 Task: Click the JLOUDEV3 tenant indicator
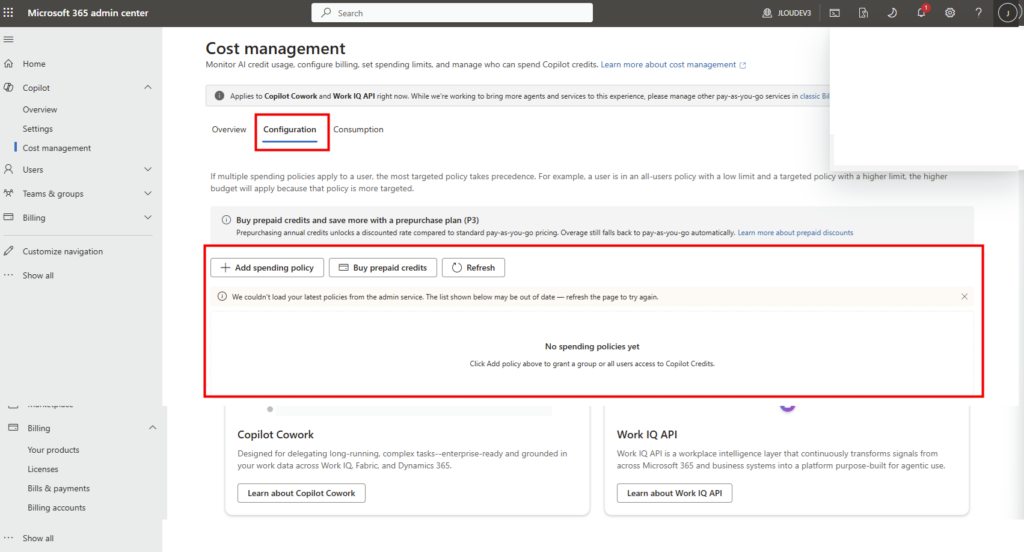click(x=786, y=13)
